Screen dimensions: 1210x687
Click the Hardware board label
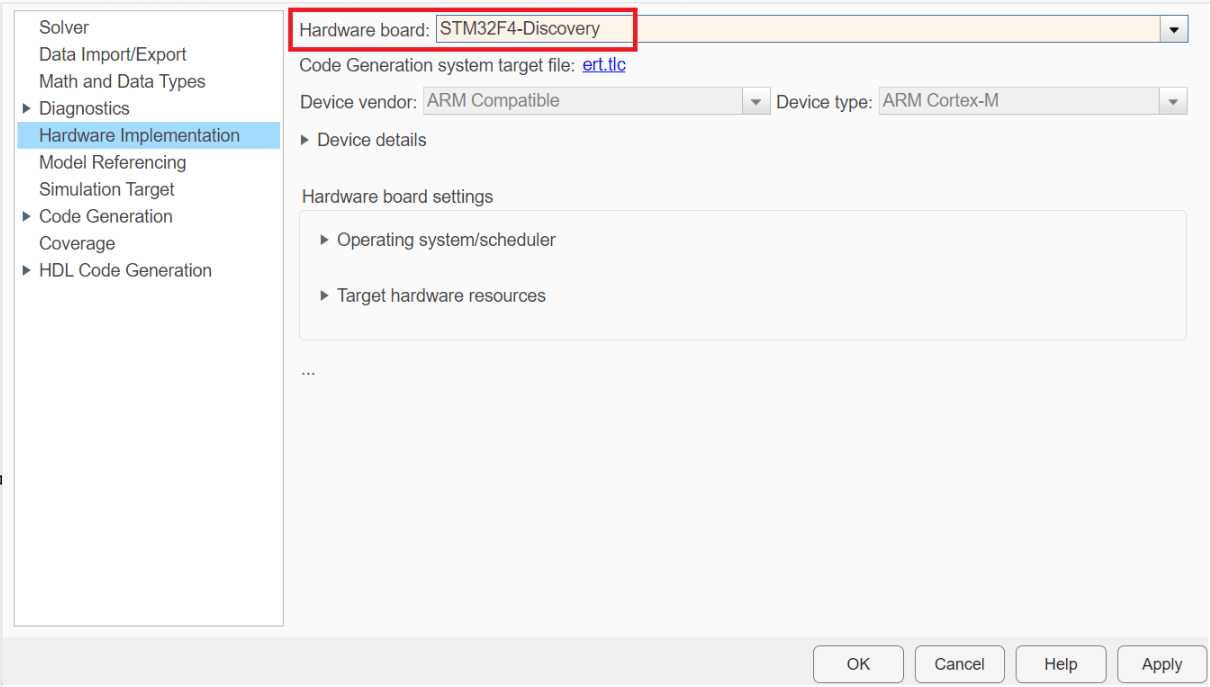[364, 30]
